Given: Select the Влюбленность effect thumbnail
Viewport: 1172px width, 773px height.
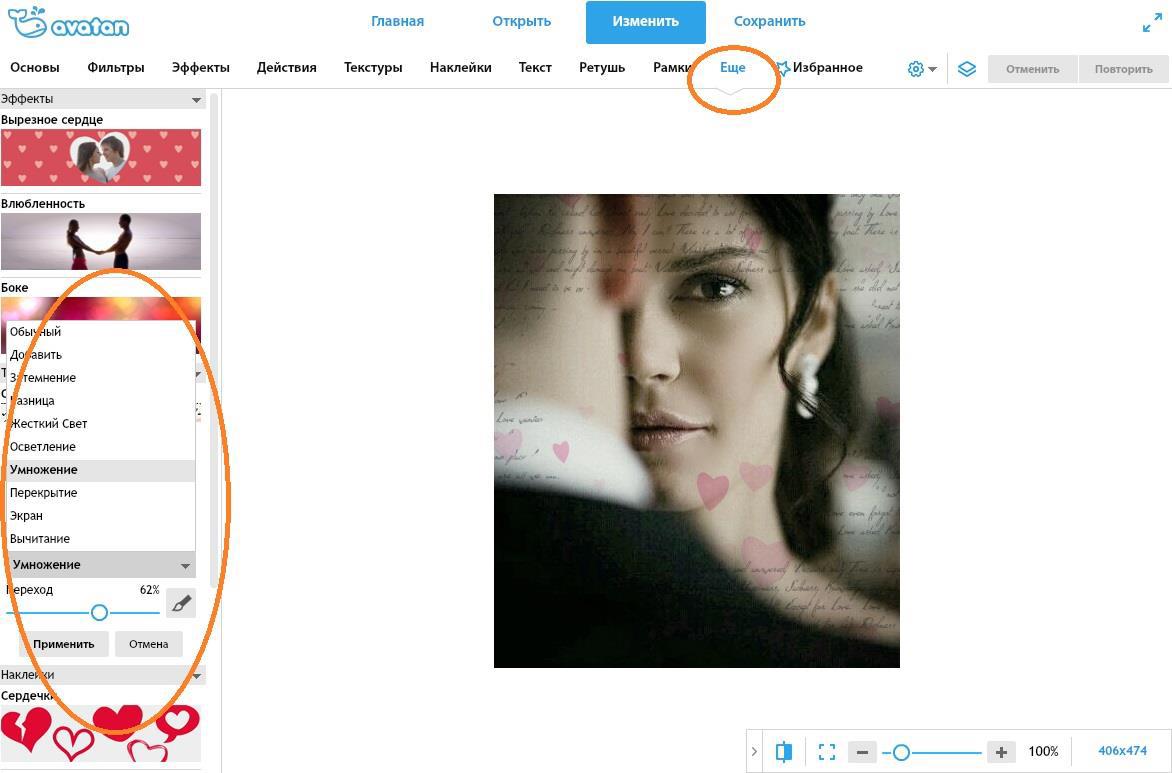Looking at the screenshot, I should (x=100, y=241).
